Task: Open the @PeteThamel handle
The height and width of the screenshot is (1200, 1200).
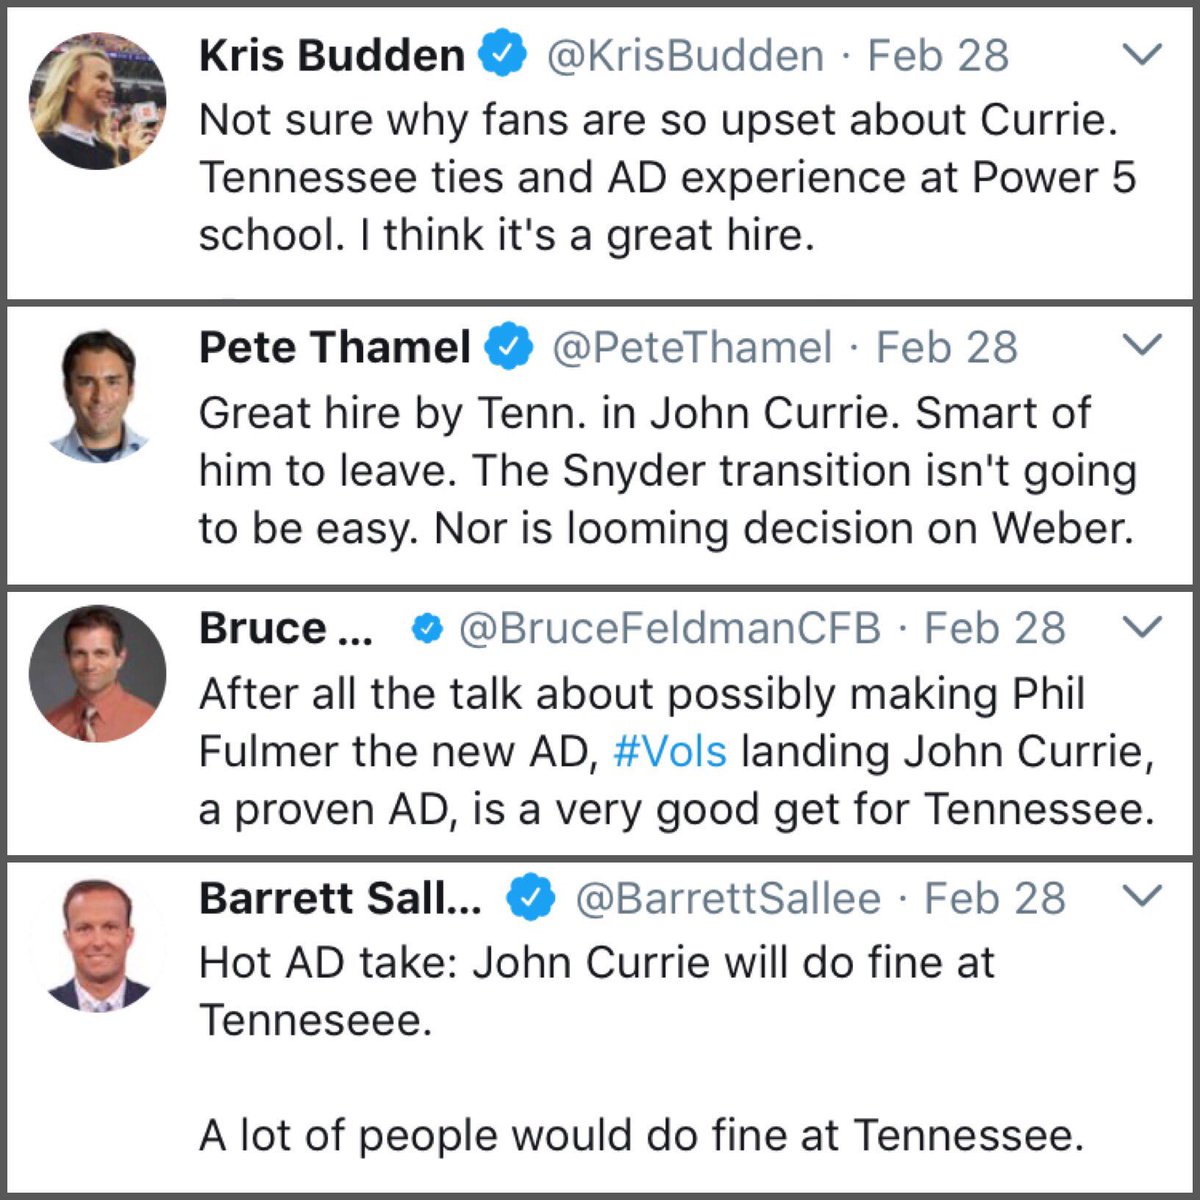Action: [x=692, y=348]
